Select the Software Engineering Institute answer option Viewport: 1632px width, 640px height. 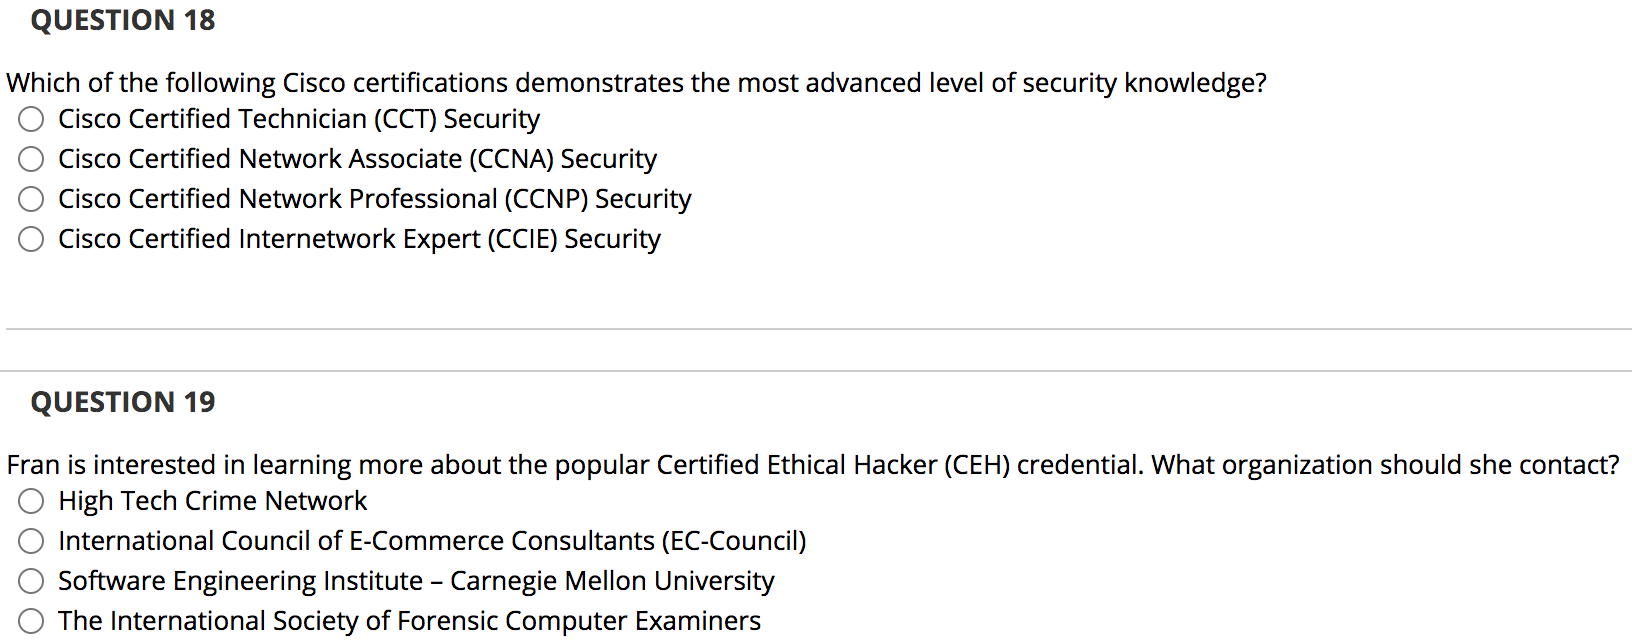[30, 581]
